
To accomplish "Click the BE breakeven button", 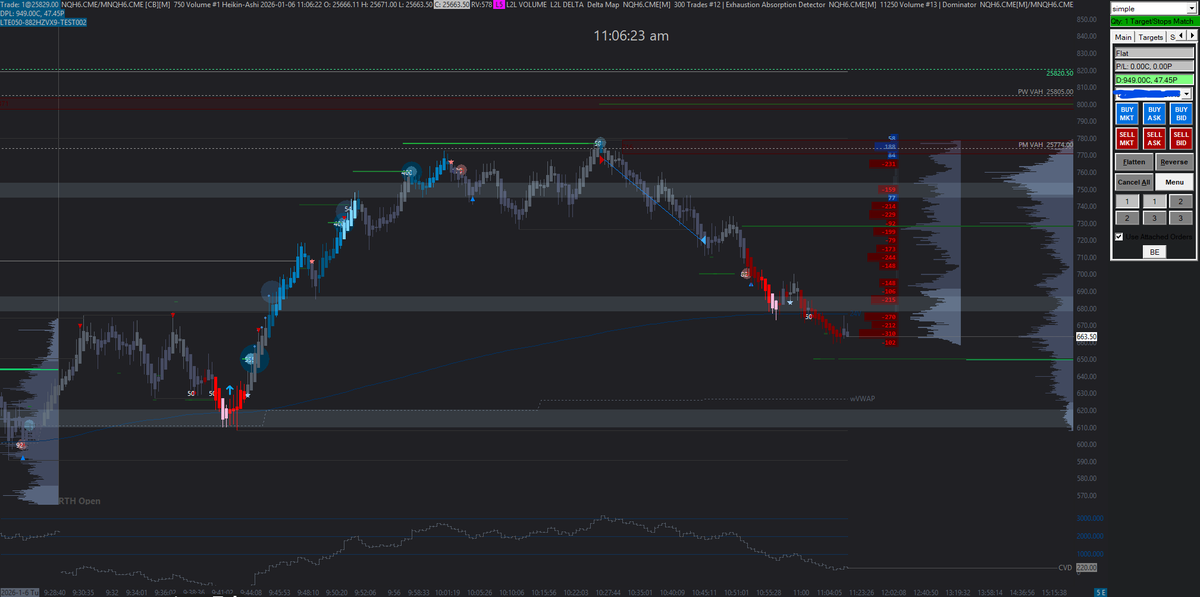I will tap(1154, 252).
